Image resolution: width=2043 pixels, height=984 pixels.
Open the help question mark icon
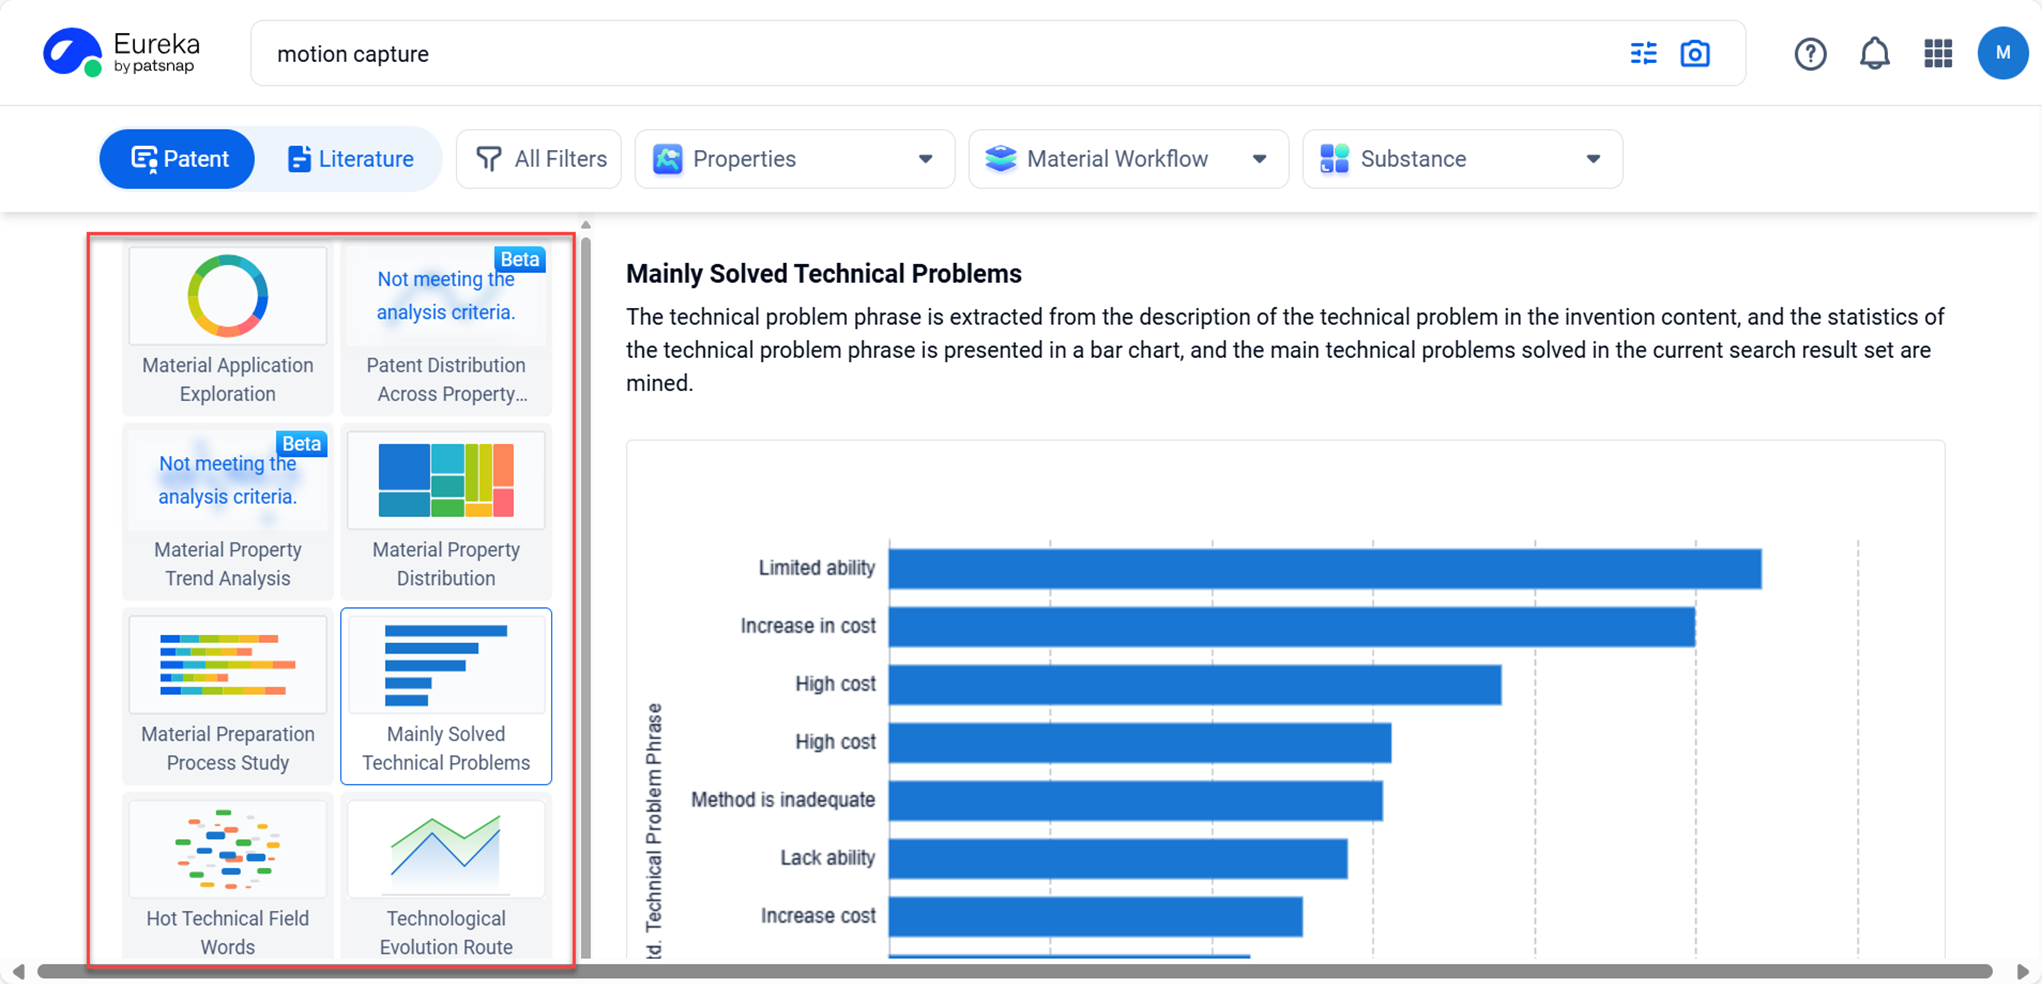tap(1810, 54)
